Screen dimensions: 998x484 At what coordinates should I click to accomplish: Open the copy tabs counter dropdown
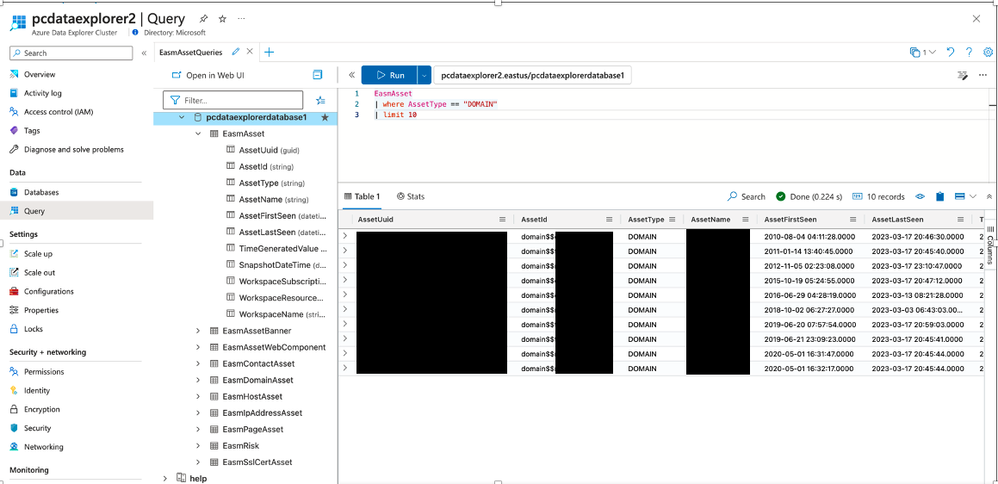tap(923, 52)
